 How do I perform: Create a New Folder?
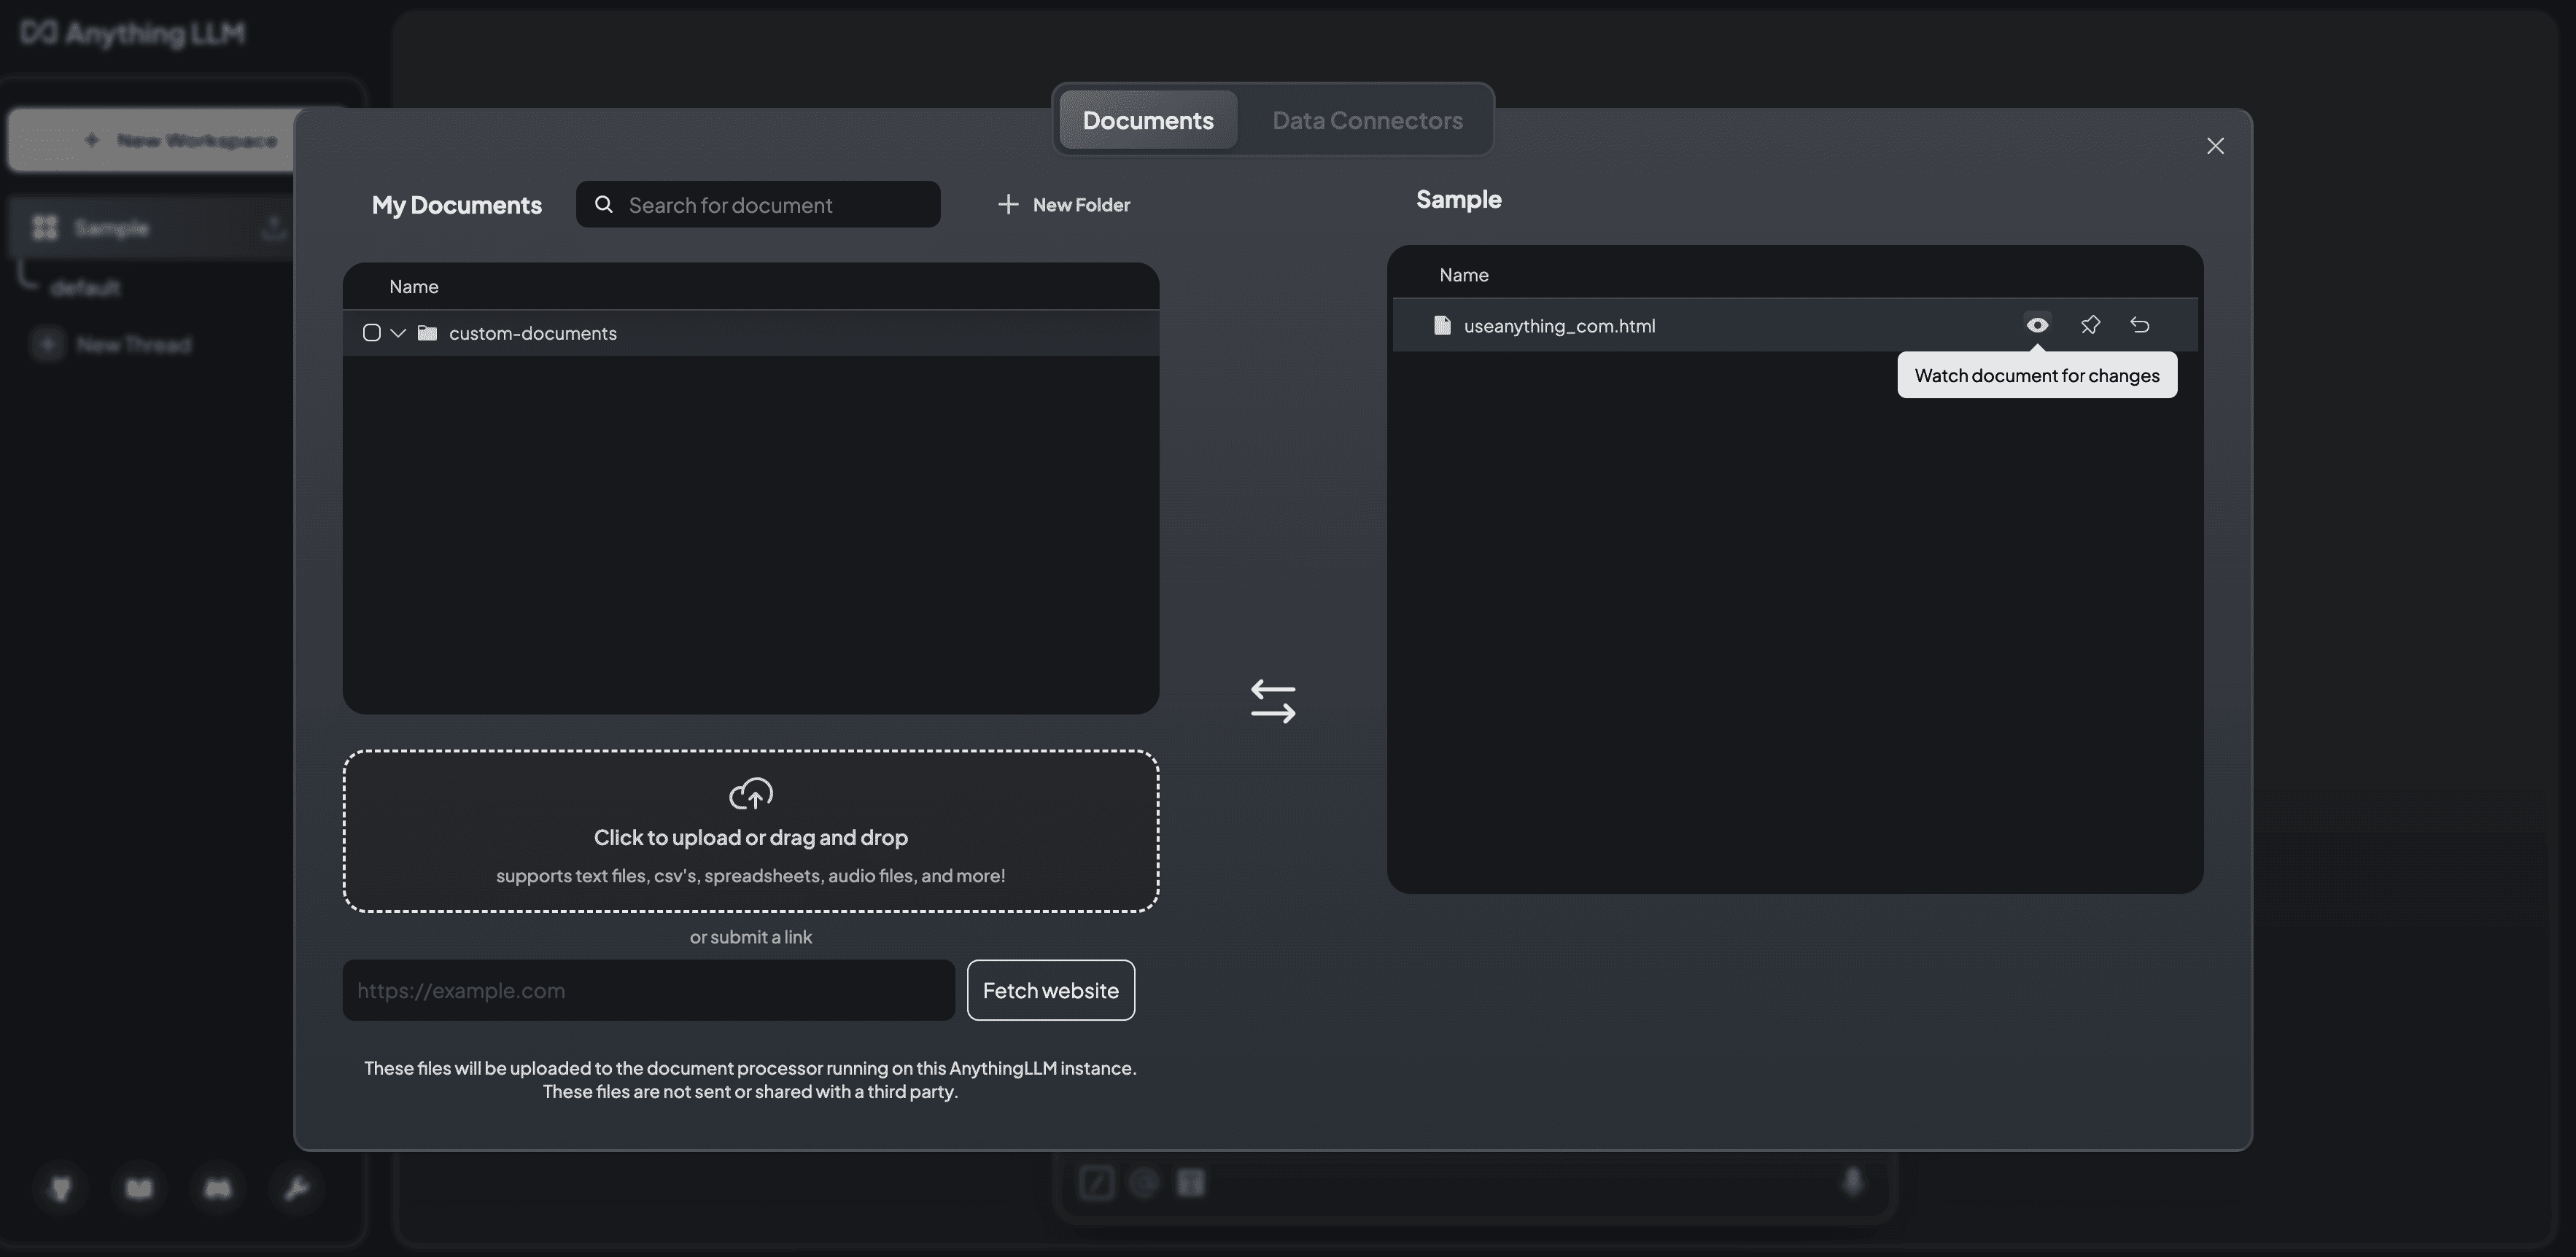[1063, 204]
